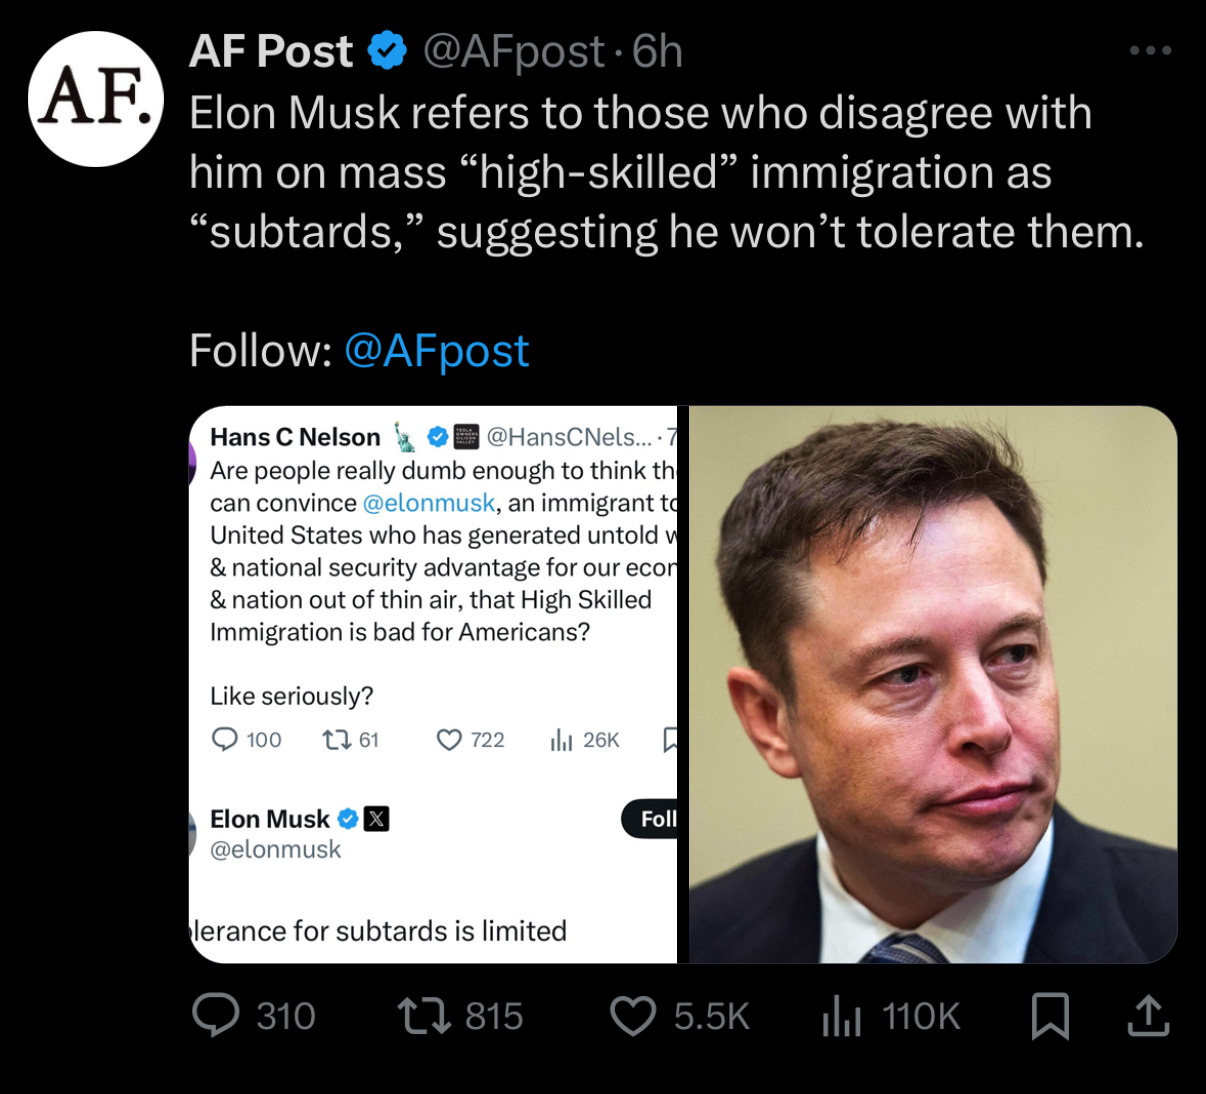The width and height of the screenshot is (1206, 1094).
Task: Open the photo of the man in suit
Action: point(932,684)
